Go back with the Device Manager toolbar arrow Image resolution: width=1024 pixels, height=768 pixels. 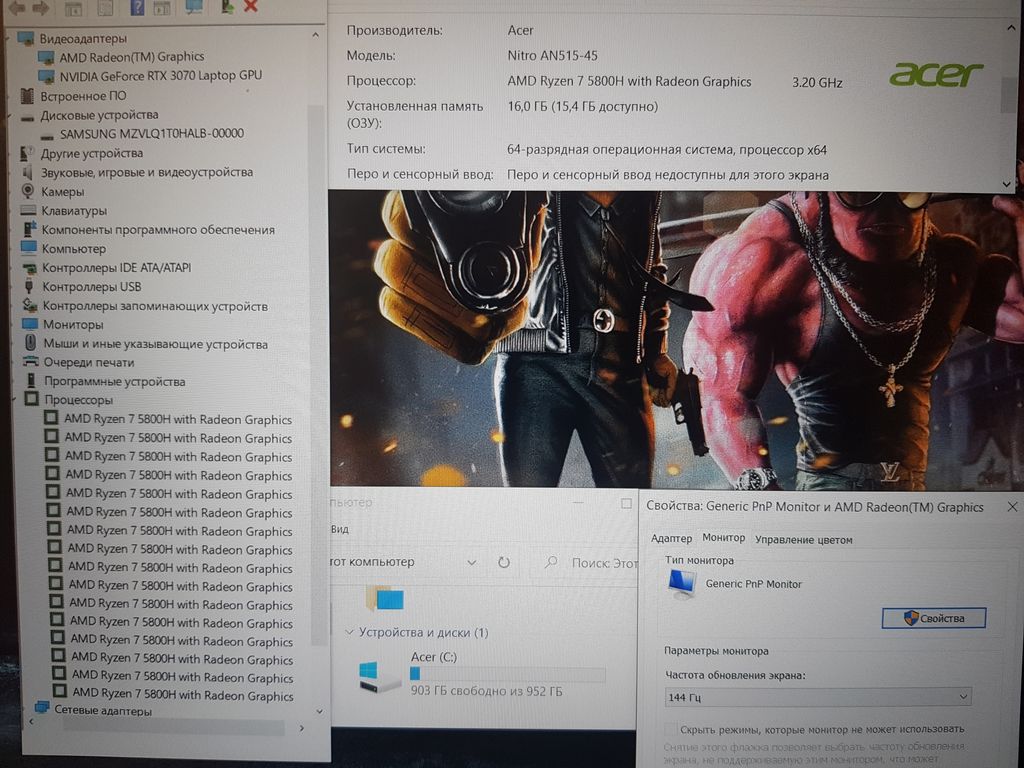16,7
